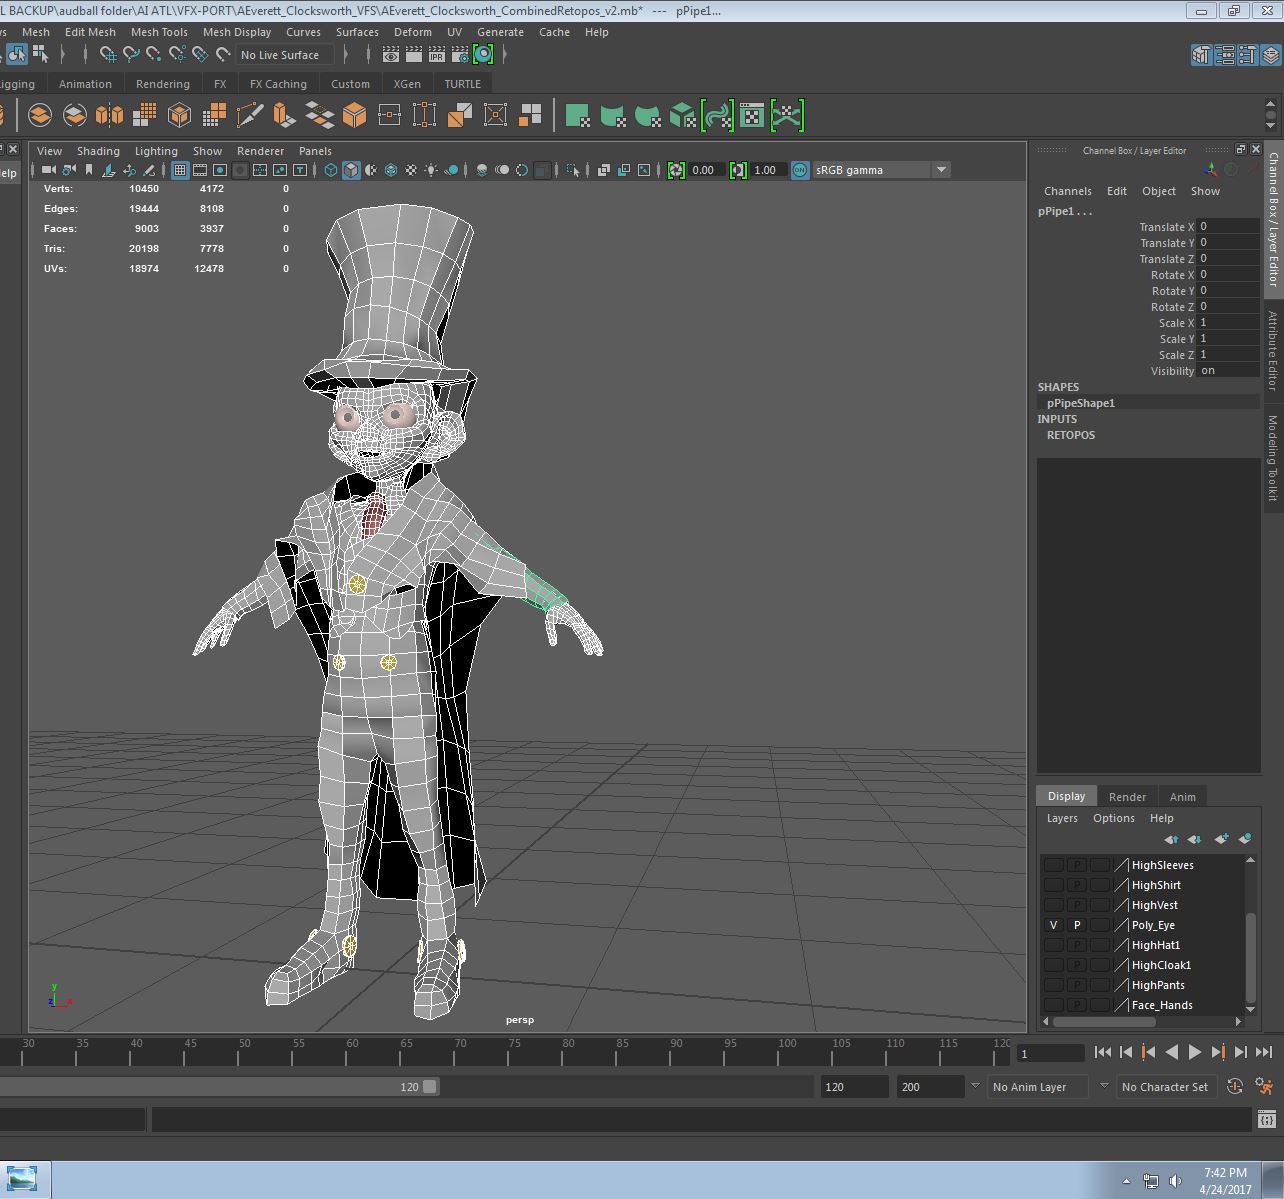Create a new empty display layer
This screenshot has width=1284, height=1199.
(x=1221, y=839)
